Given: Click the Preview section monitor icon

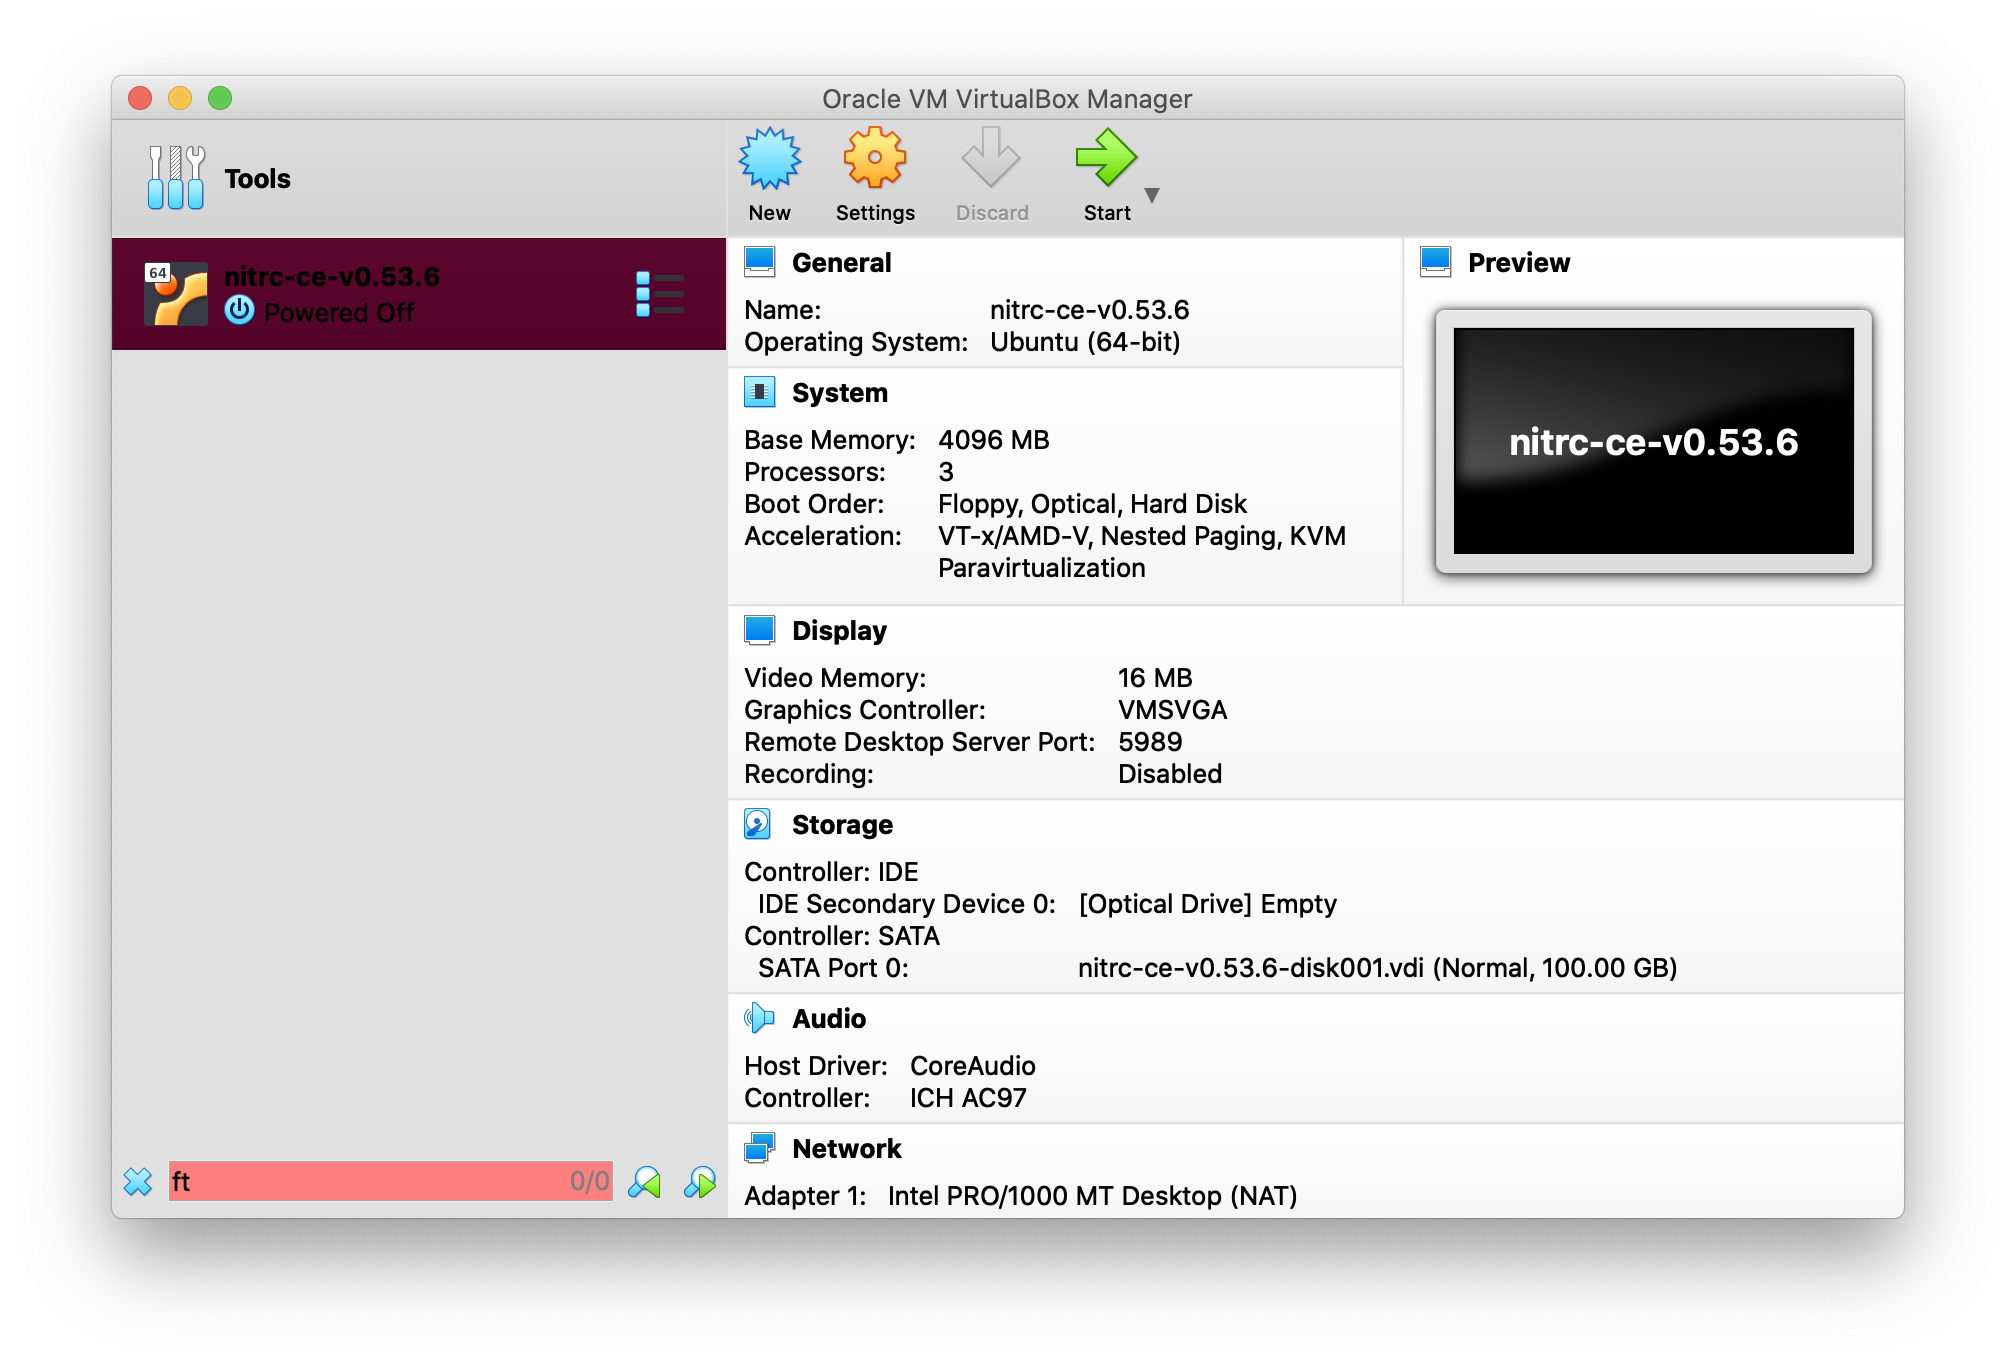Looking at the screenshot, I should point(1436,262).
